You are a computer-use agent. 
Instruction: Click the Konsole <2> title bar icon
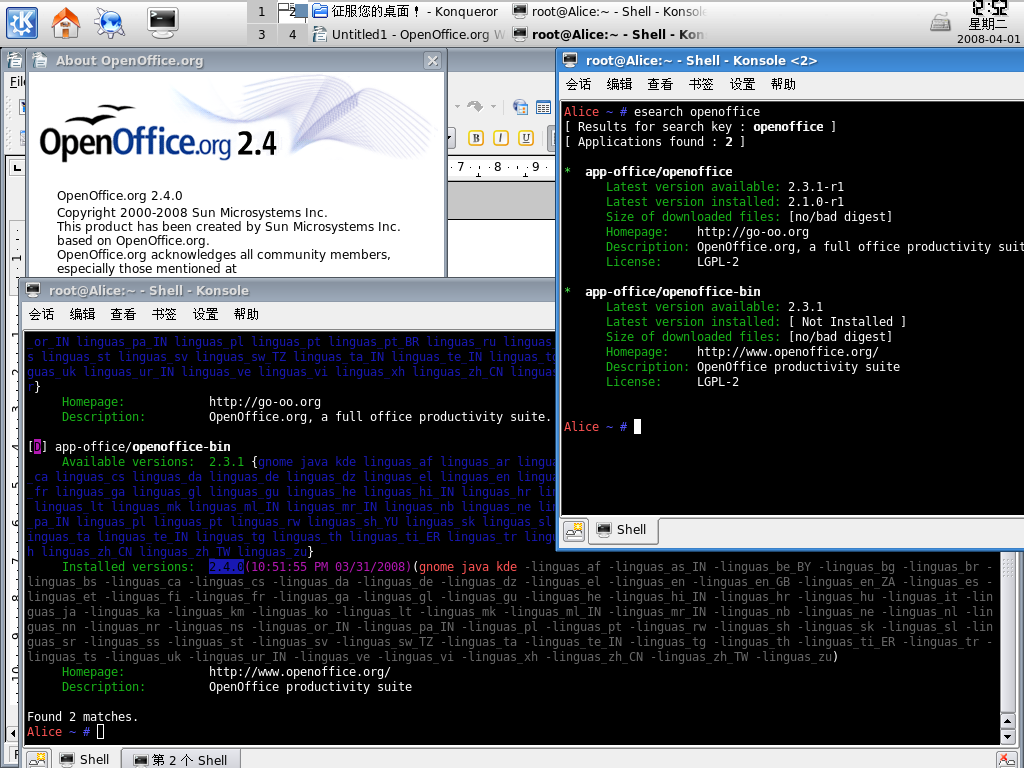(x=570, y=60)
